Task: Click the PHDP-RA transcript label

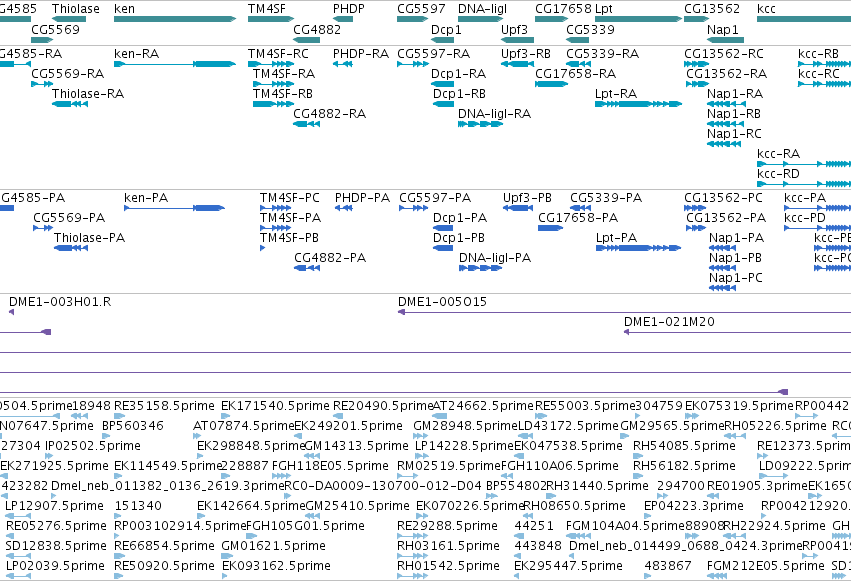Action: [x=360, y=54]
